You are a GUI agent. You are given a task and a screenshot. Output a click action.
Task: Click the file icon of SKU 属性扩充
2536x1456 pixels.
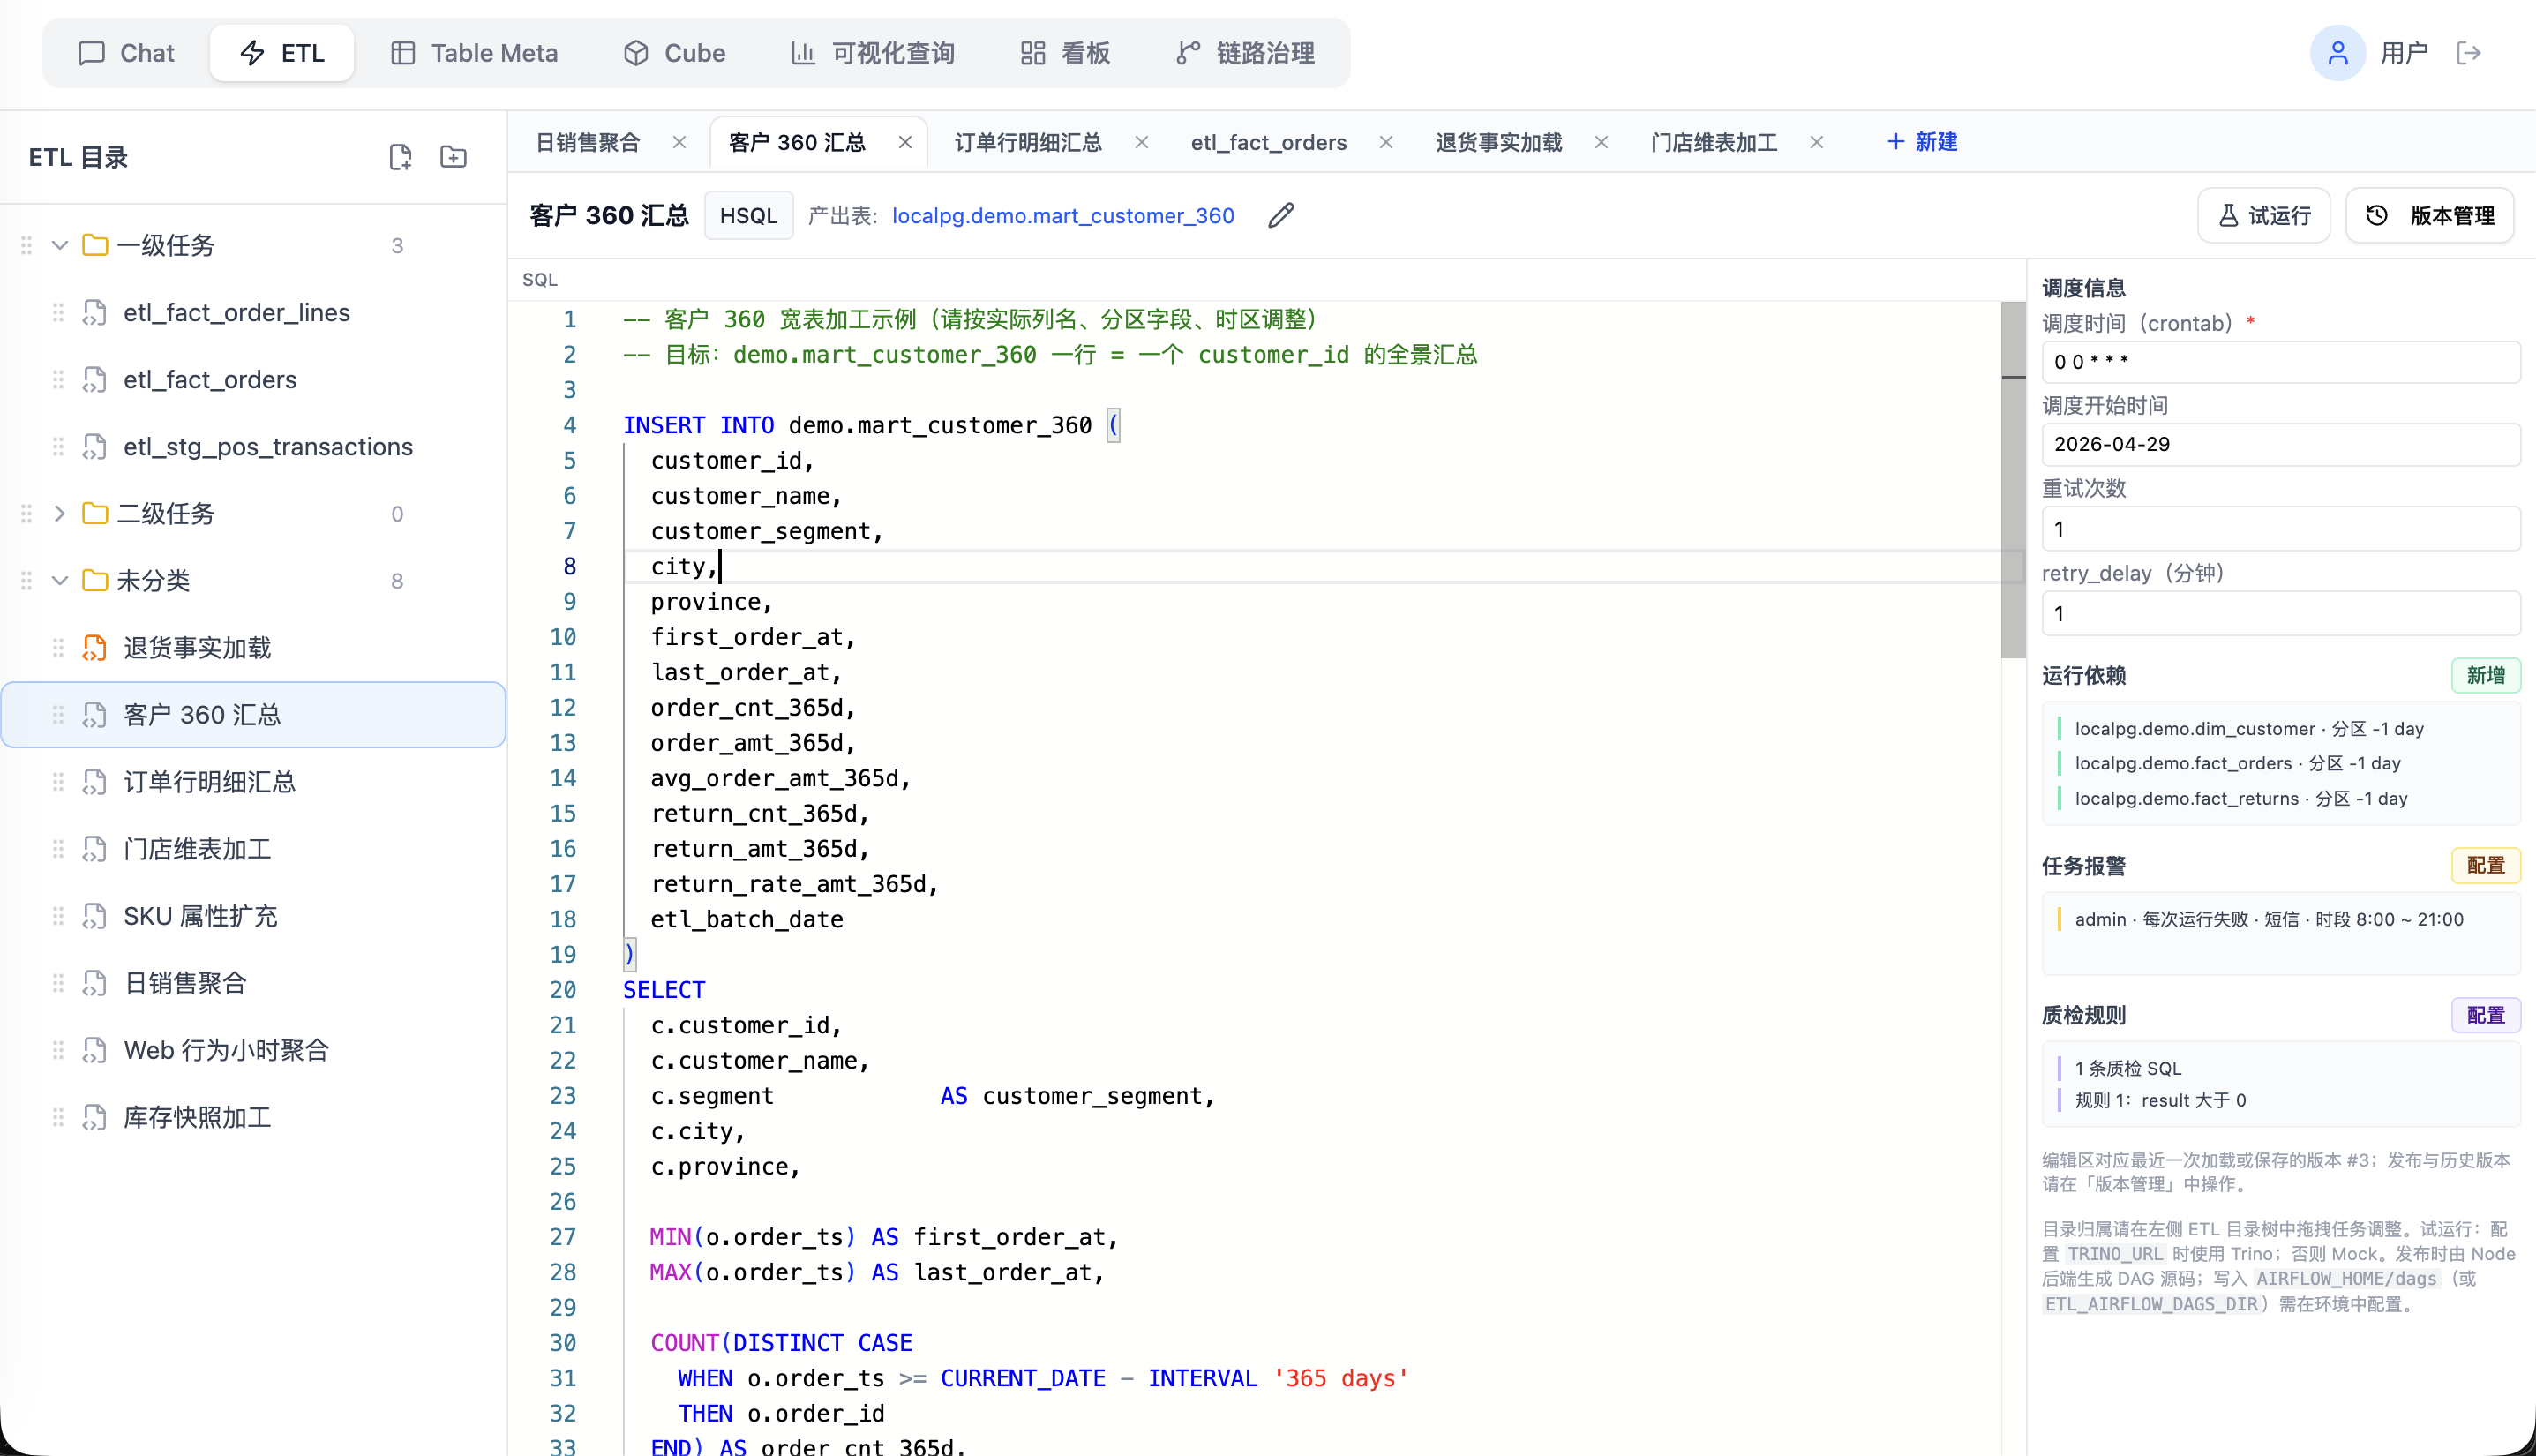(94, 916)
